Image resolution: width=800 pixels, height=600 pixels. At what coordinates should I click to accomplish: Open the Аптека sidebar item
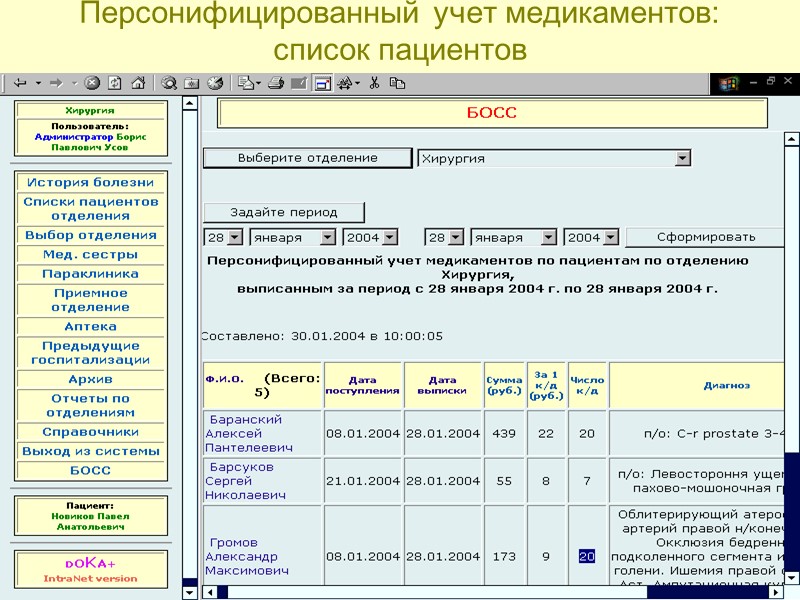pyautogui.click(x=90, y=327)
